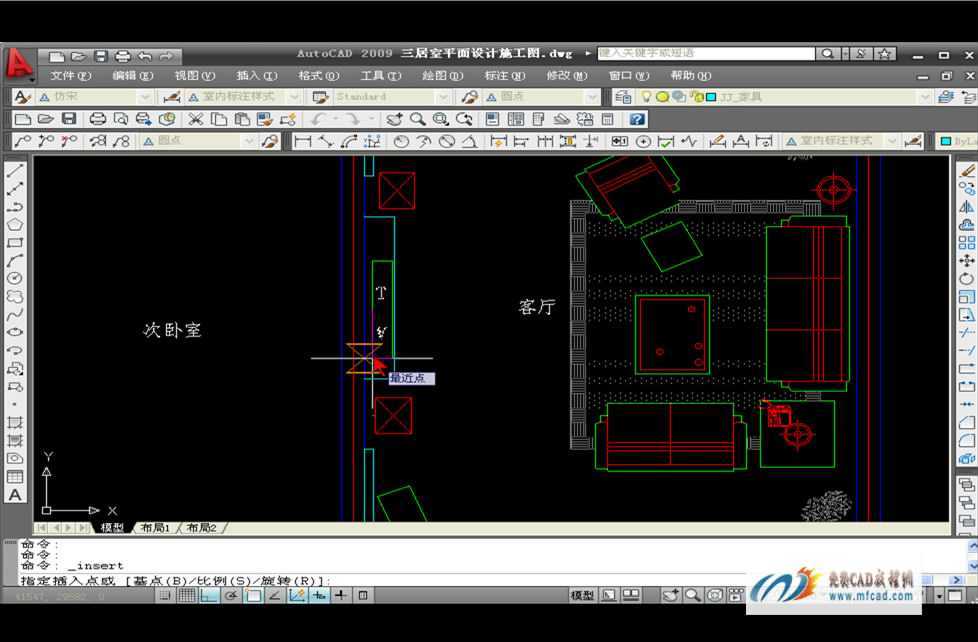Open the 插入(I) menu

tap(256, 76)
